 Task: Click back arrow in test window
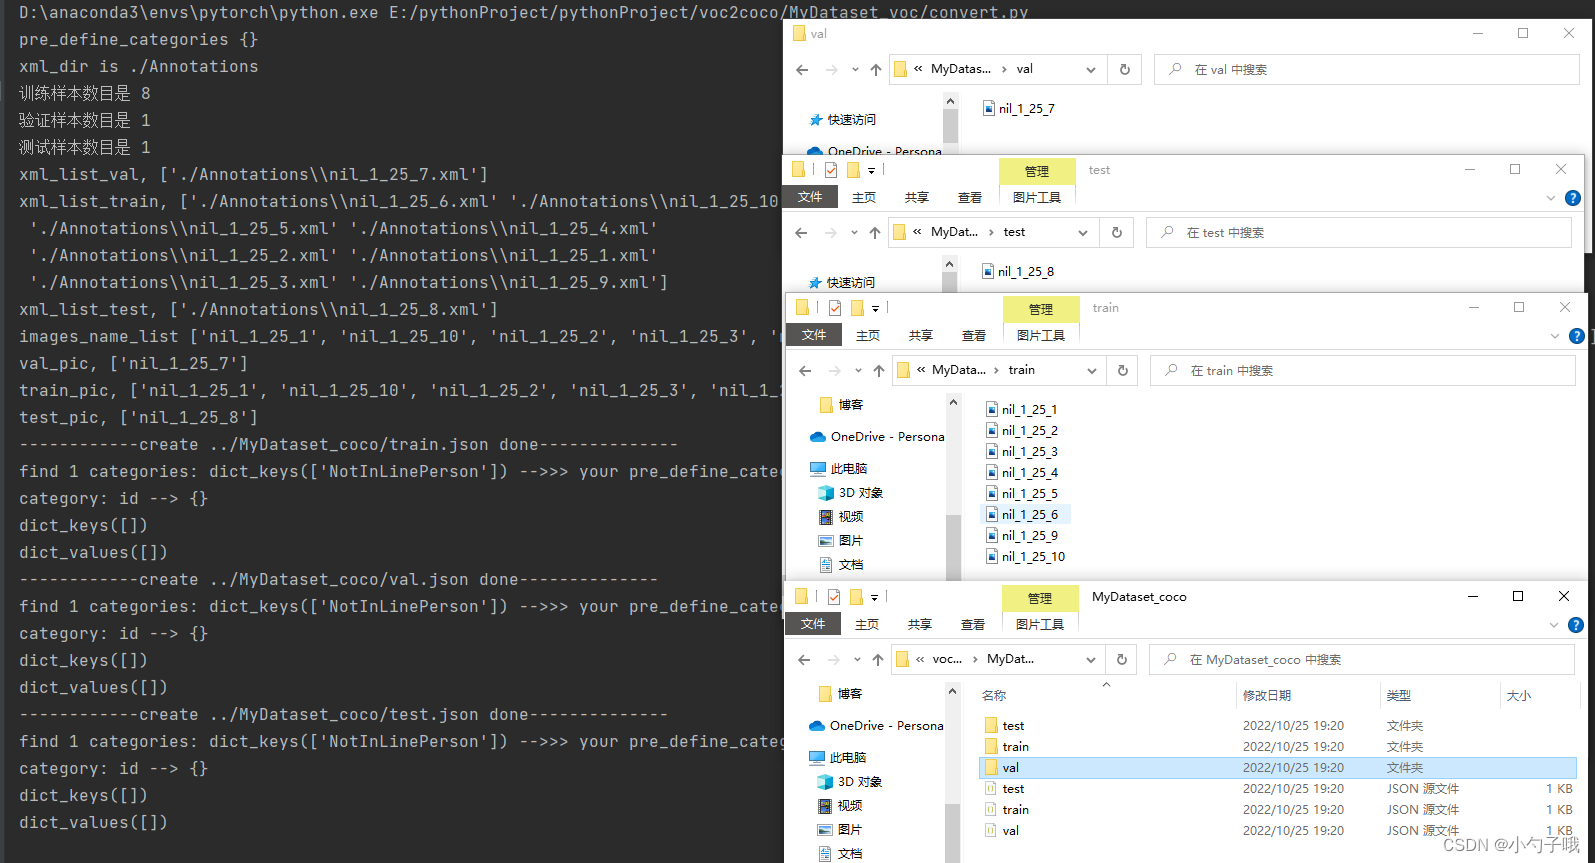(x=801, y=233)
